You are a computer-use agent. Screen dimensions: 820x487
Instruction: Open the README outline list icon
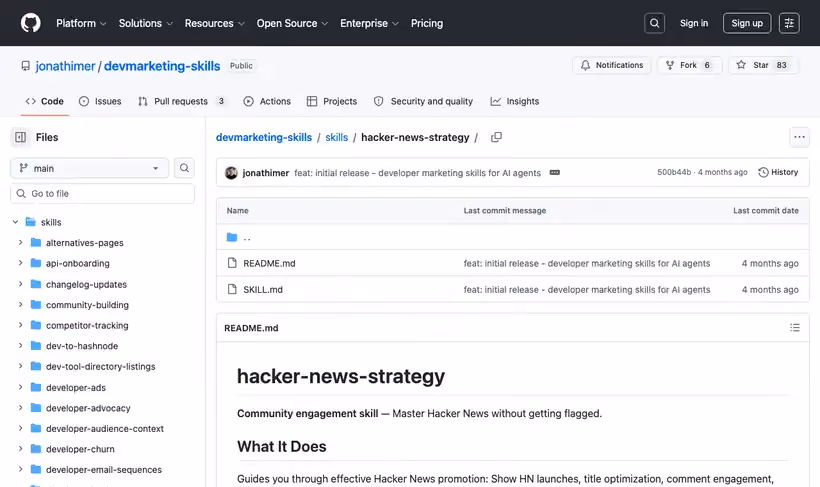click(x=795, y=327)
